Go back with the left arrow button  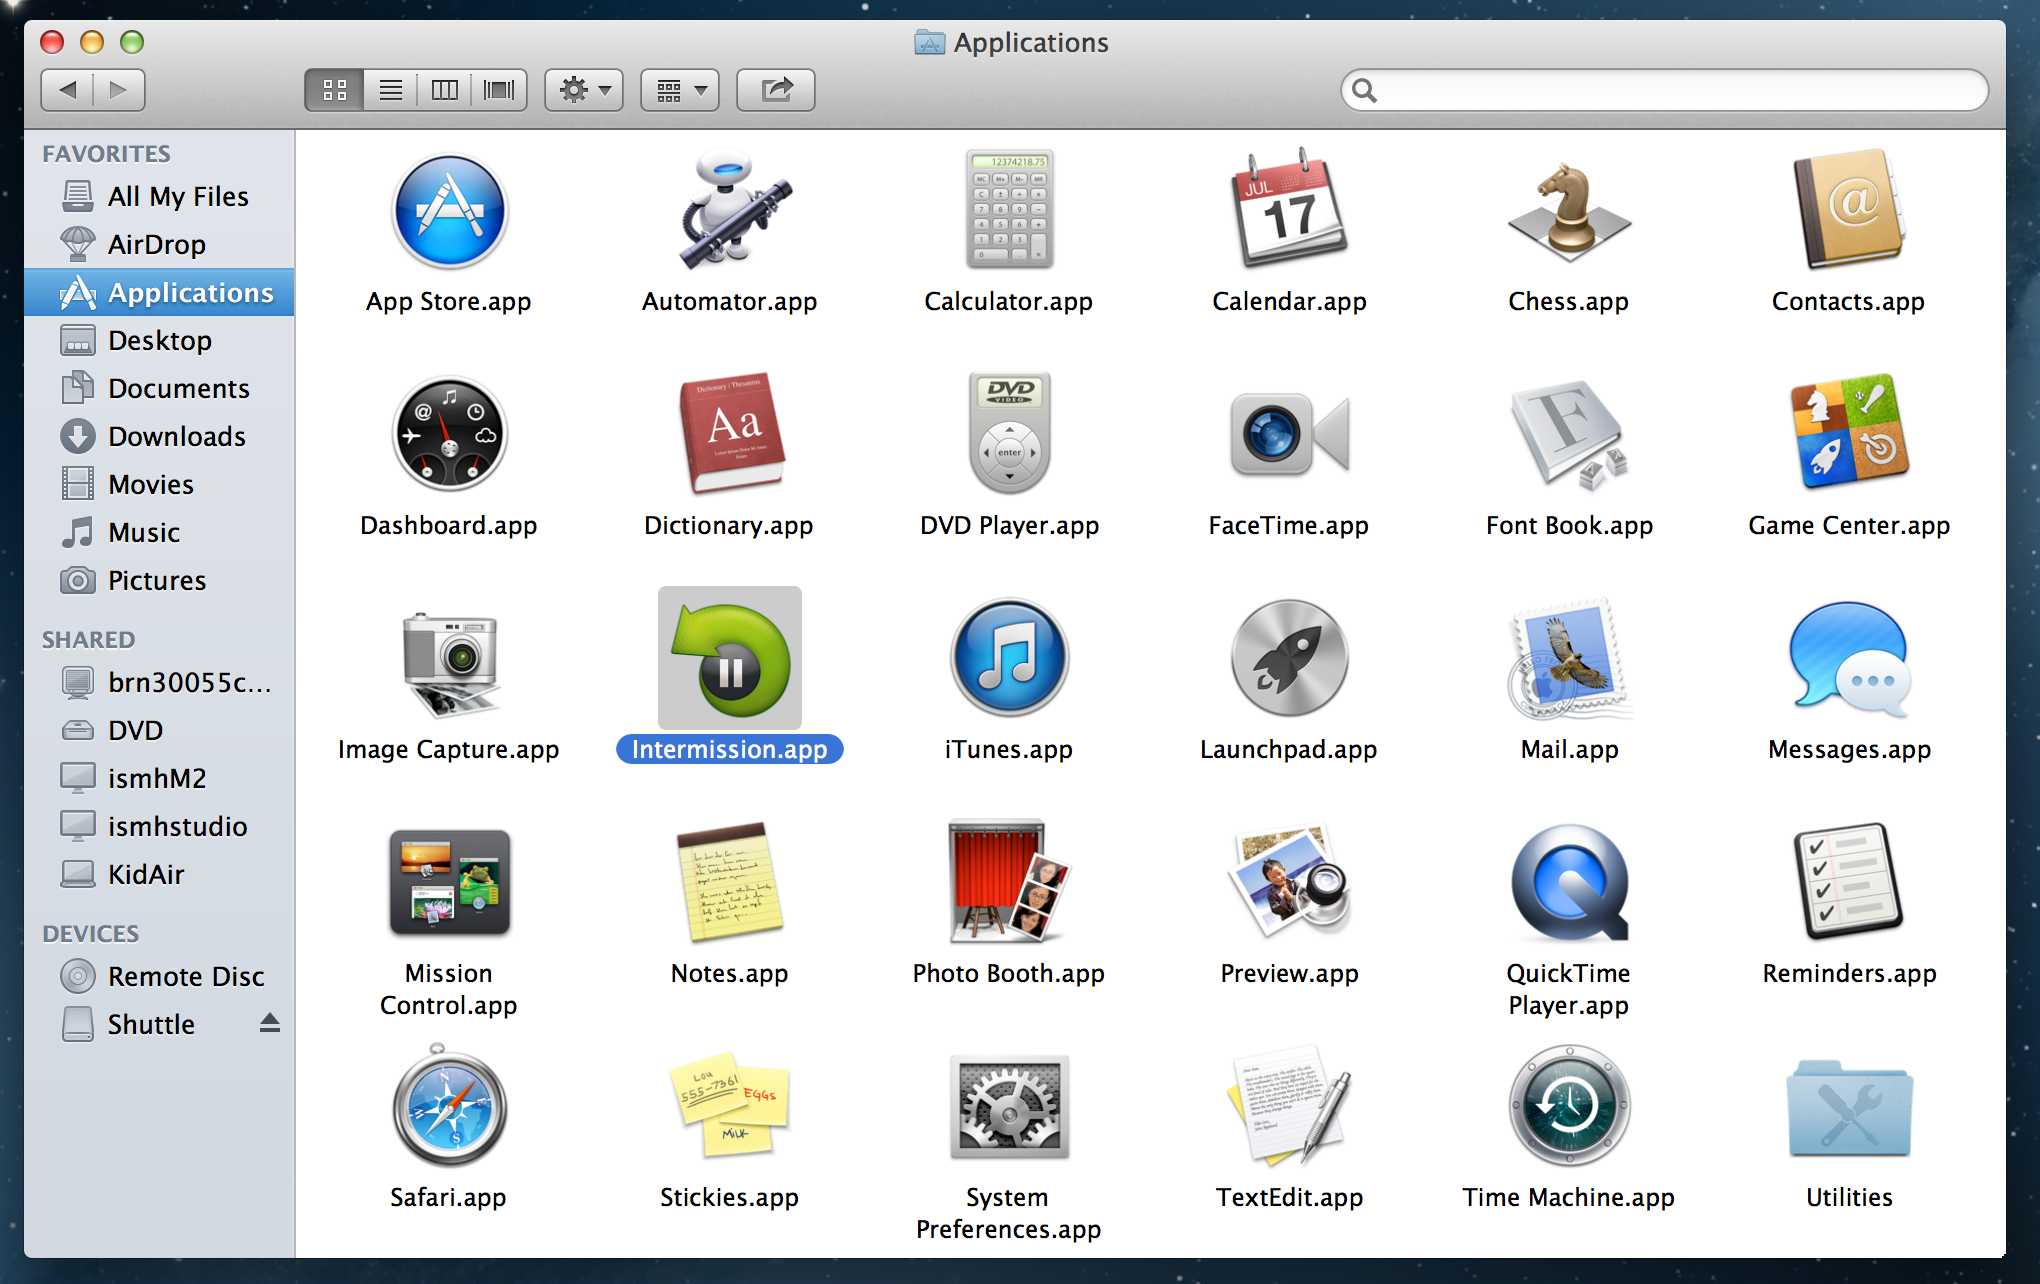(x=67, y=90)
